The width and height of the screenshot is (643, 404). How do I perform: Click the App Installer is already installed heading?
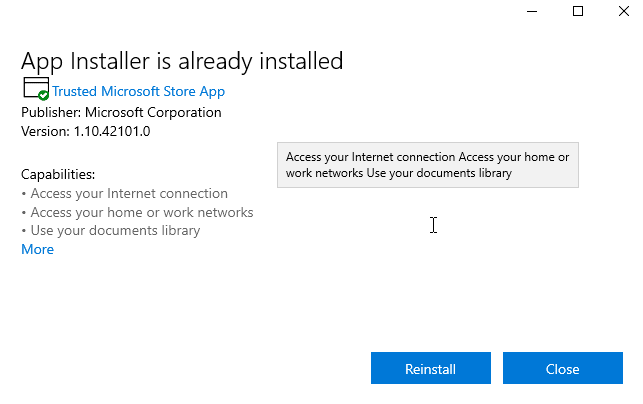click(x=182, y=61)
